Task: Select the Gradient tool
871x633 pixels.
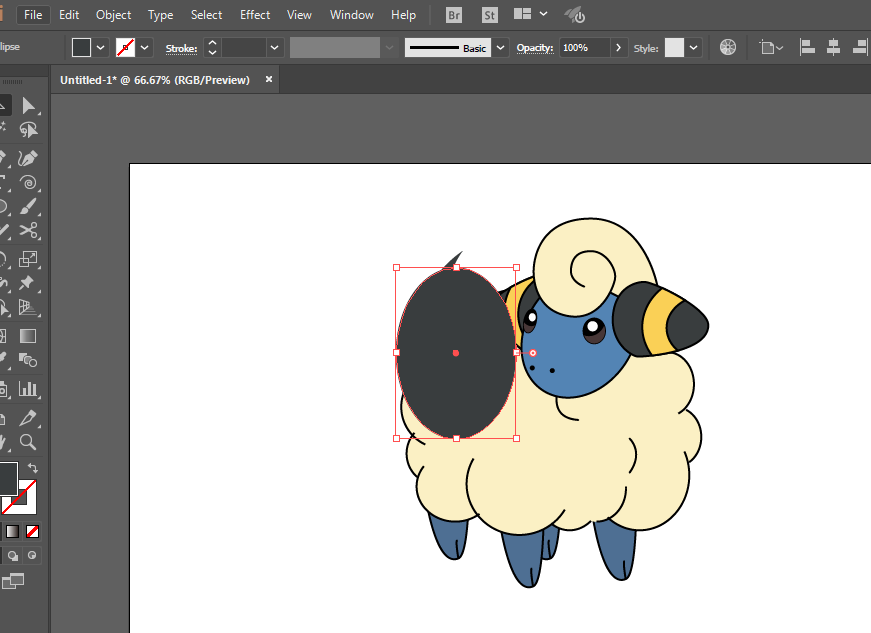Action: 28,336
